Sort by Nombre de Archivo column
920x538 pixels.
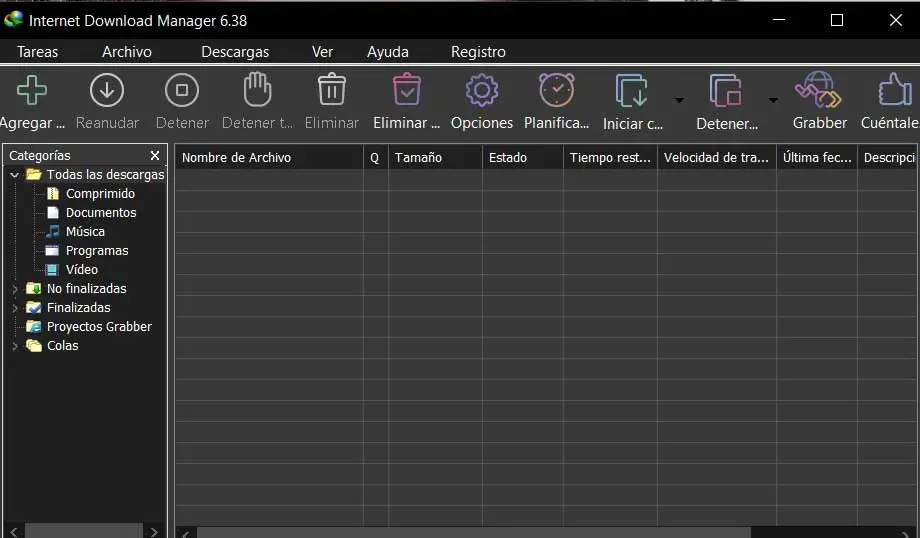pos(269,157)
